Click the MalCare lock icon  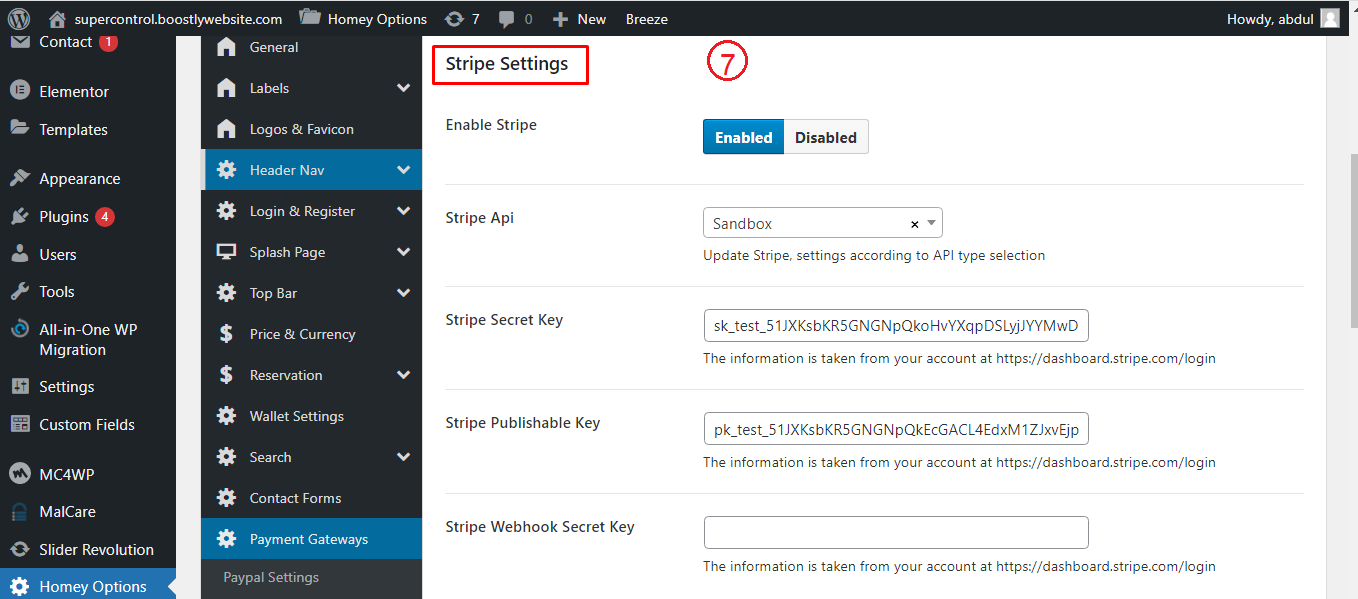tap(19, 512)
